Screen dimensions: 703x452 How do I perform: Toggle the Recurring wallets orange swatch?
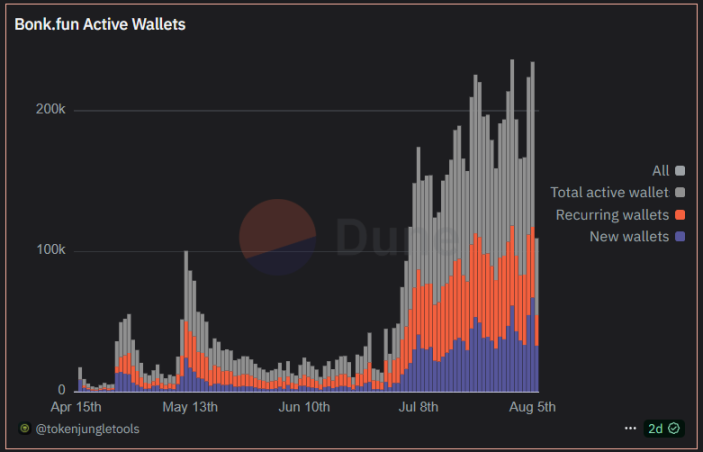point(680,214)
